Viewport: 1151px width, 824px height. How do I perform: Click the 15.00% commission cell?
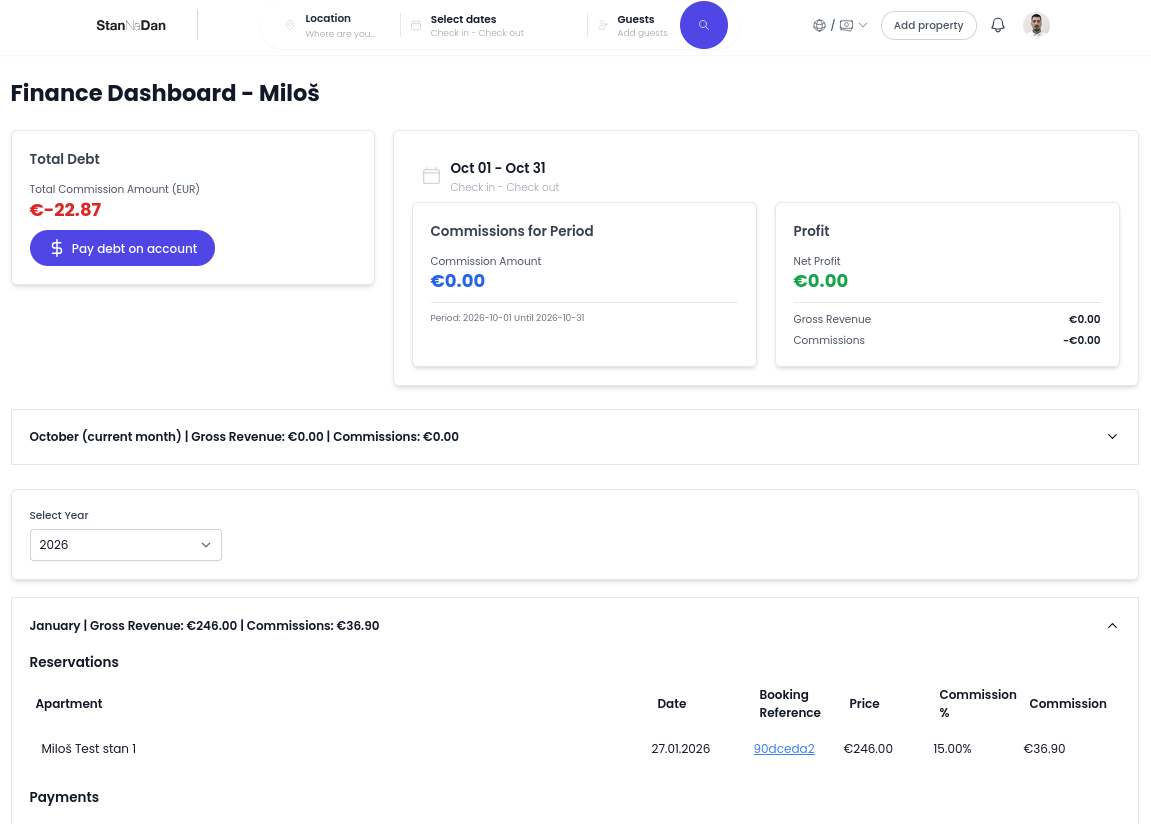[952, 748]
